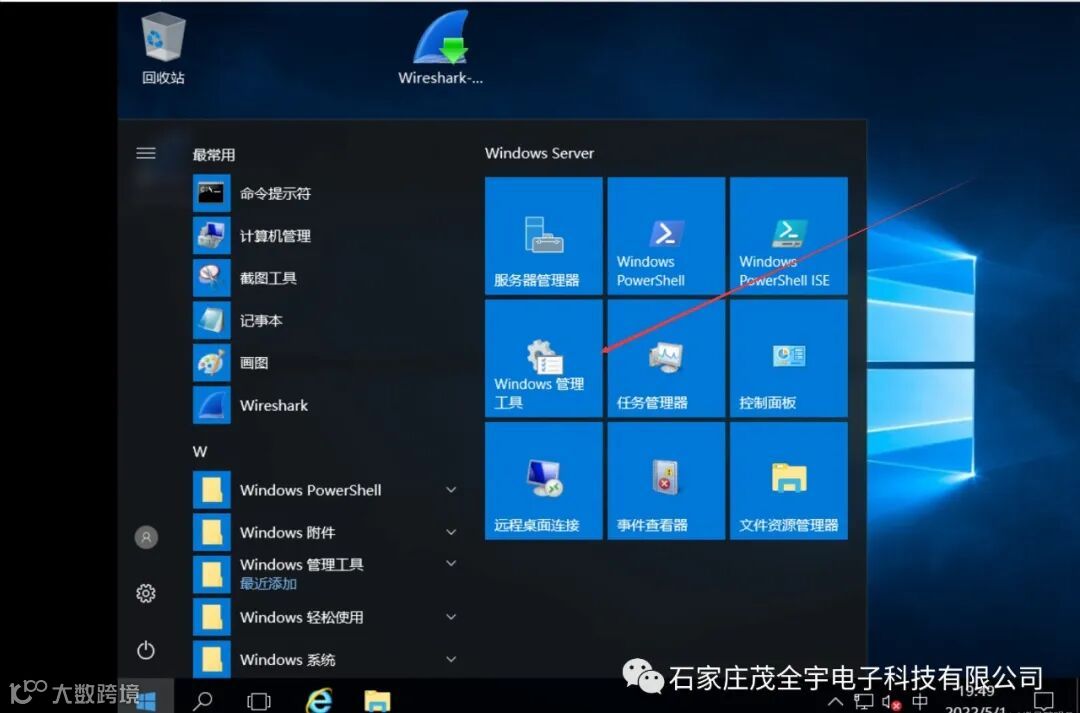Expand the Windows PowerShell folder chevron

451,490
